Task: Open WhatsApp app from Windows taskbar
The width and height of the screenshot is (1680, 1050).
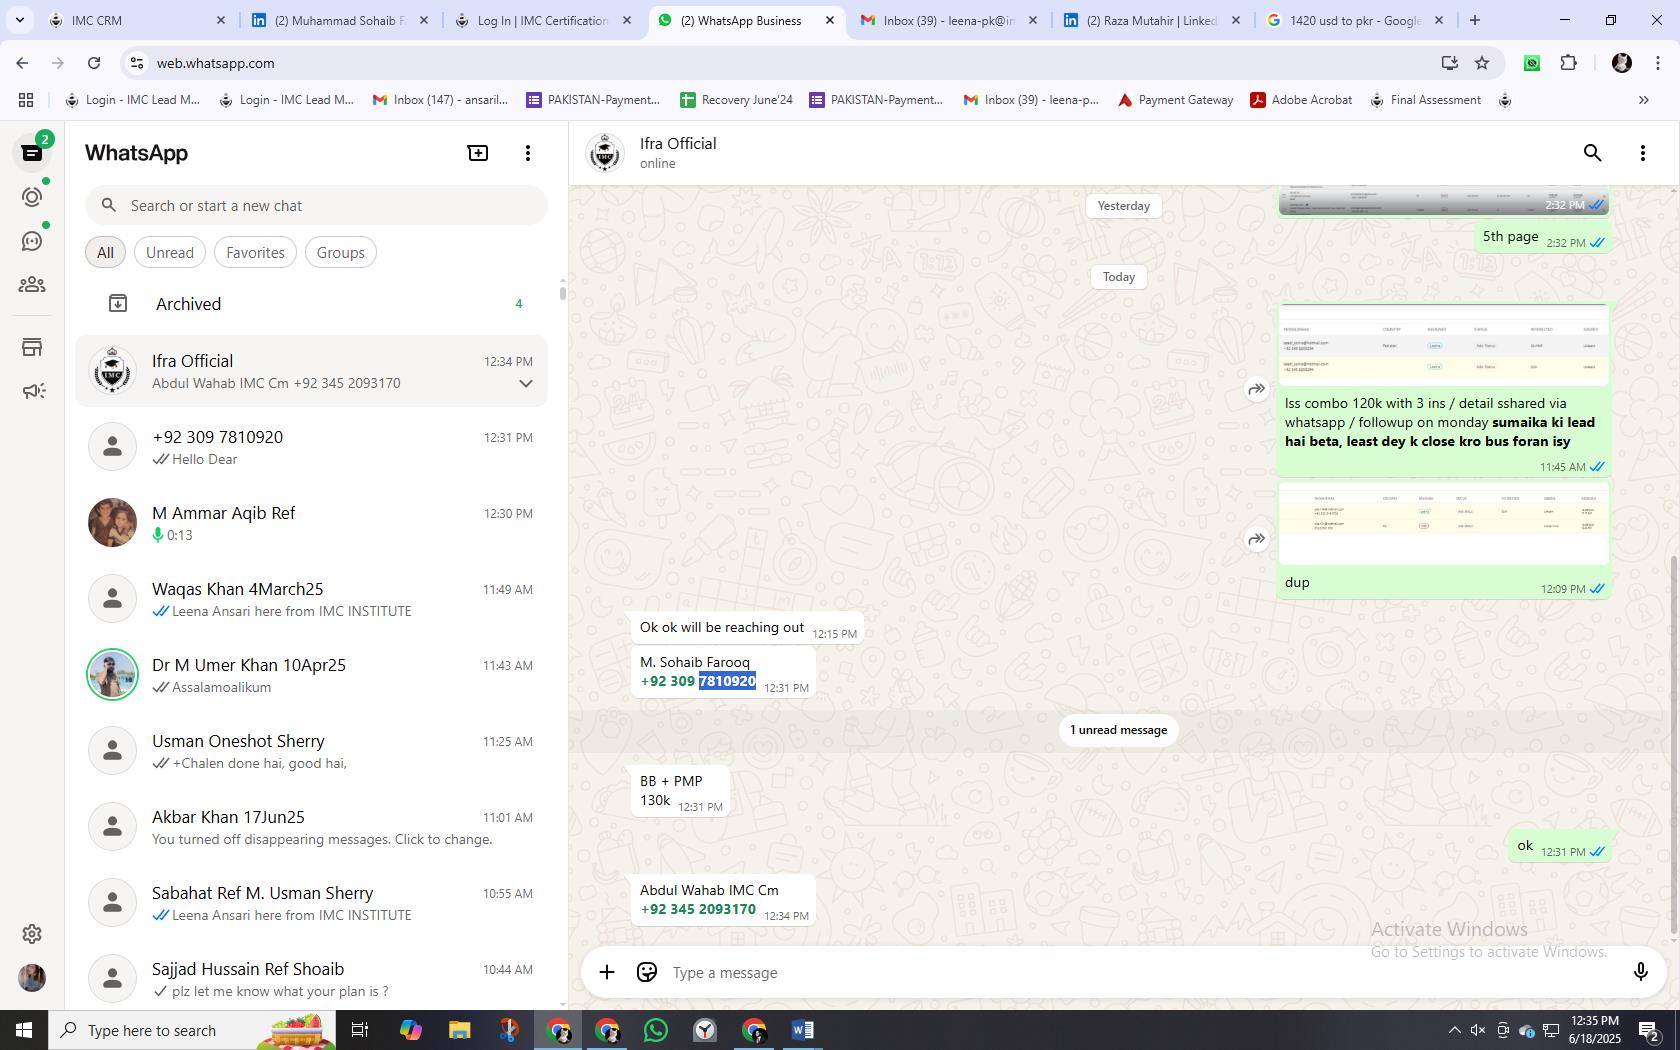Action: click(x=656, y=1031)
